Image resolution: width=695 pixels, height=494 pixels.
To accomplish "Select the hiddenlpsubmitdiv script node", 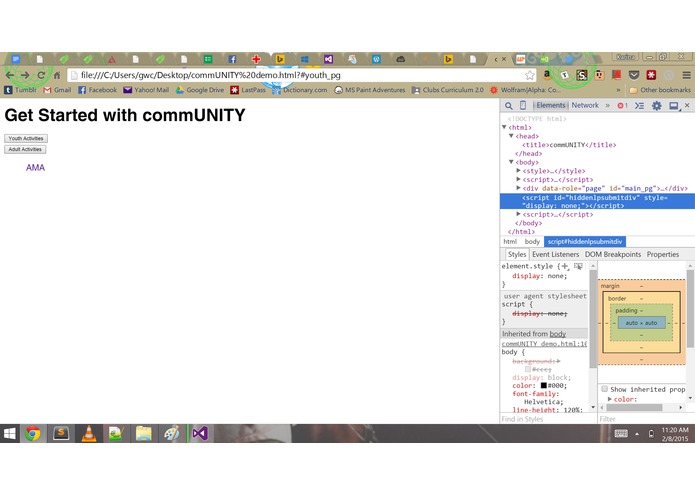I will [597, 202].
